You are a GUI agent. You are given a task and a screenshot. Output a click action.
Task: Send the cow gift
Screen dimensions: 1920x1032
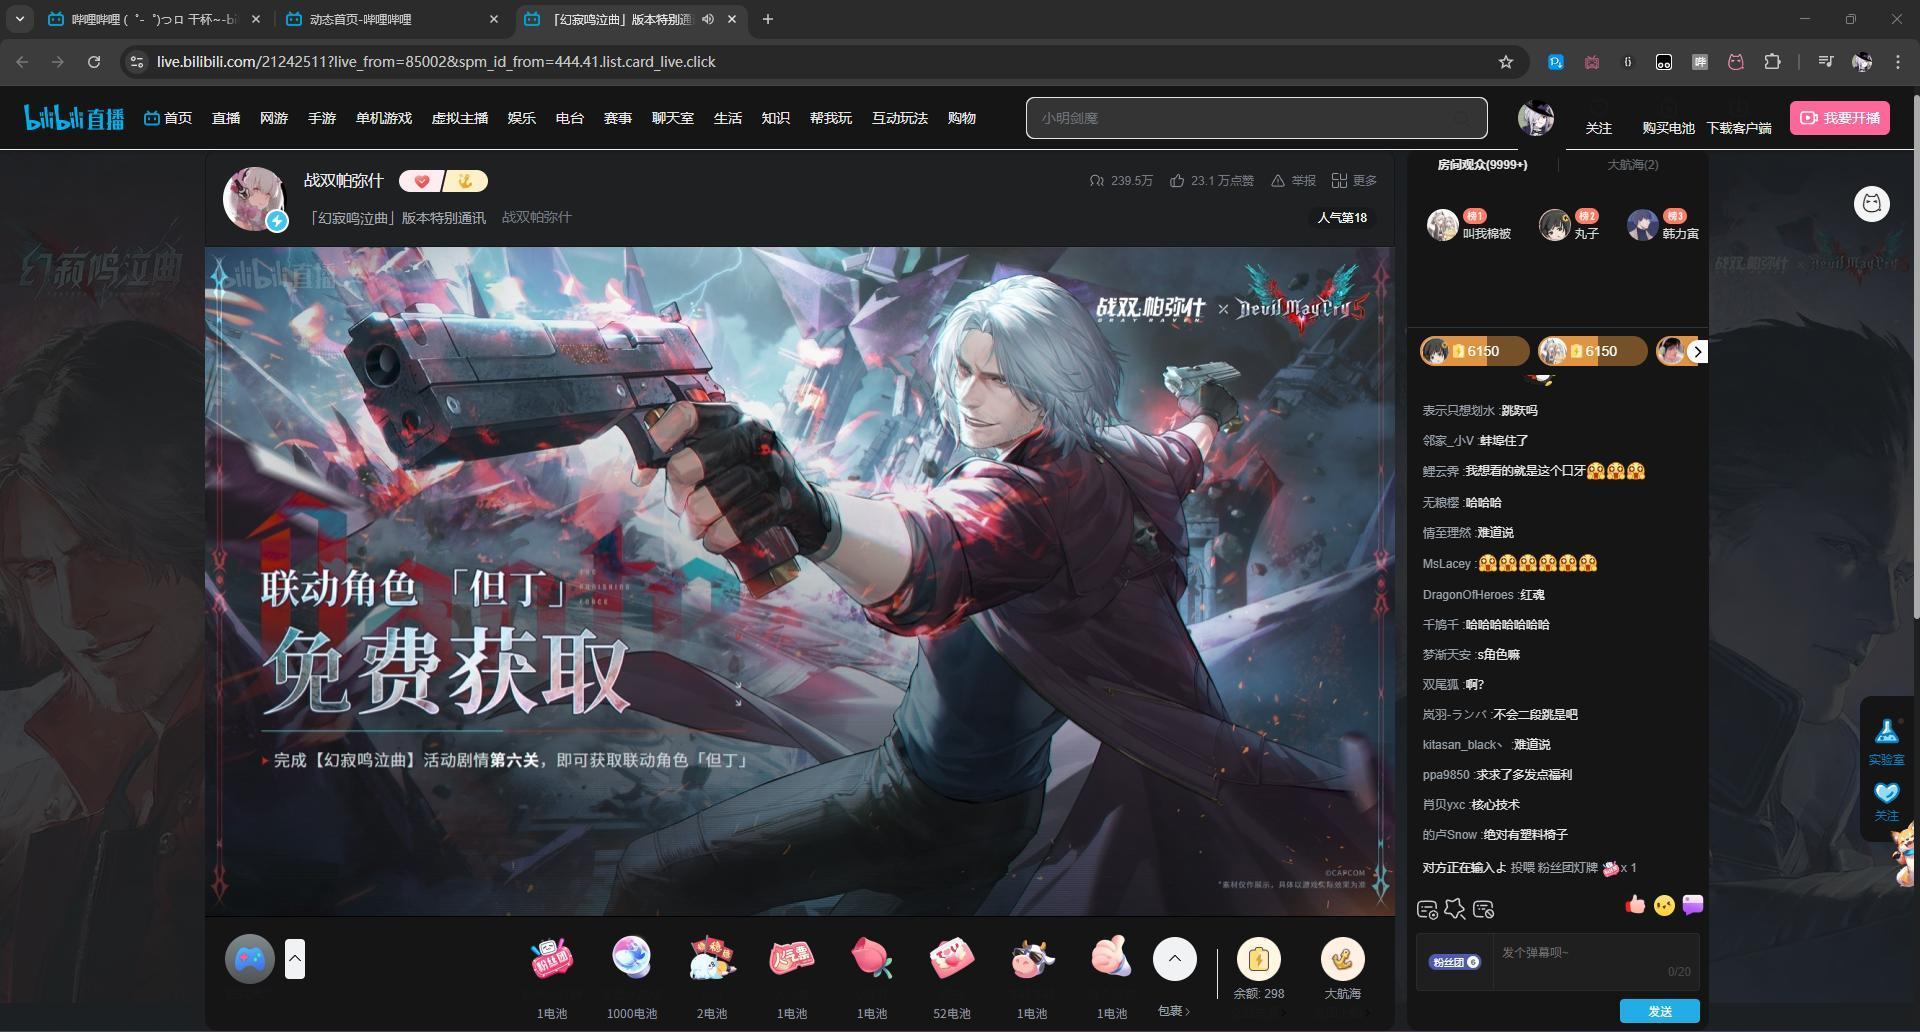click(x=1032, y=958)
